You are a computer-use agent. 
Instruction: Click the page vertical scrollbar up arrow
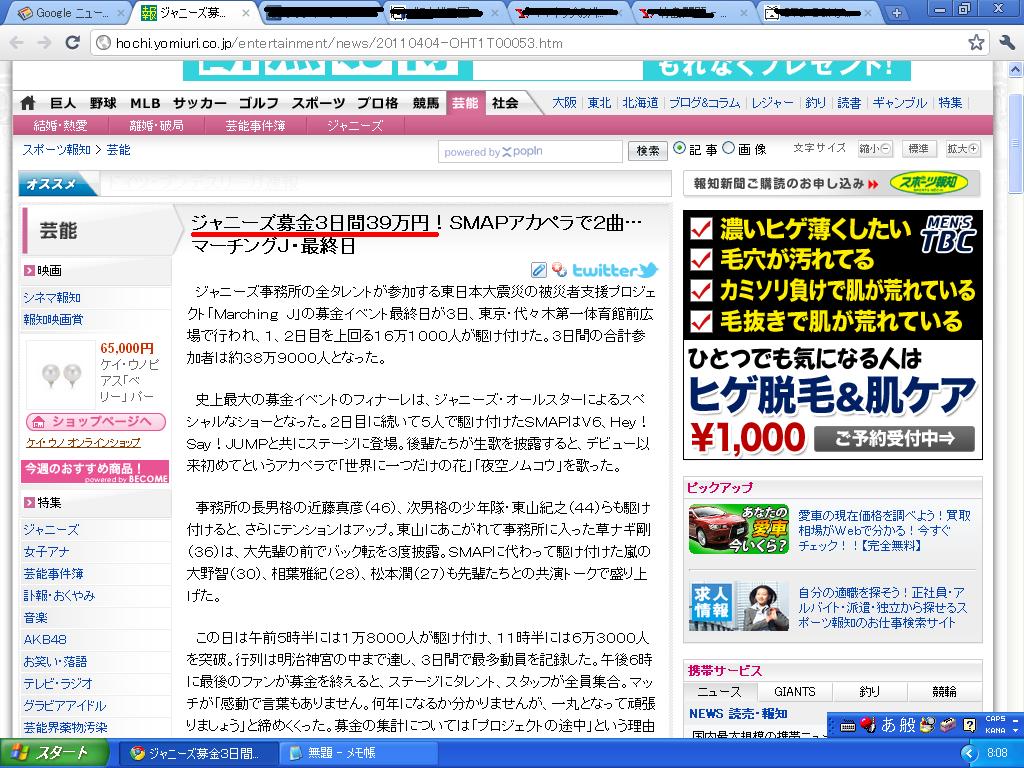(x=1016, y=69)
